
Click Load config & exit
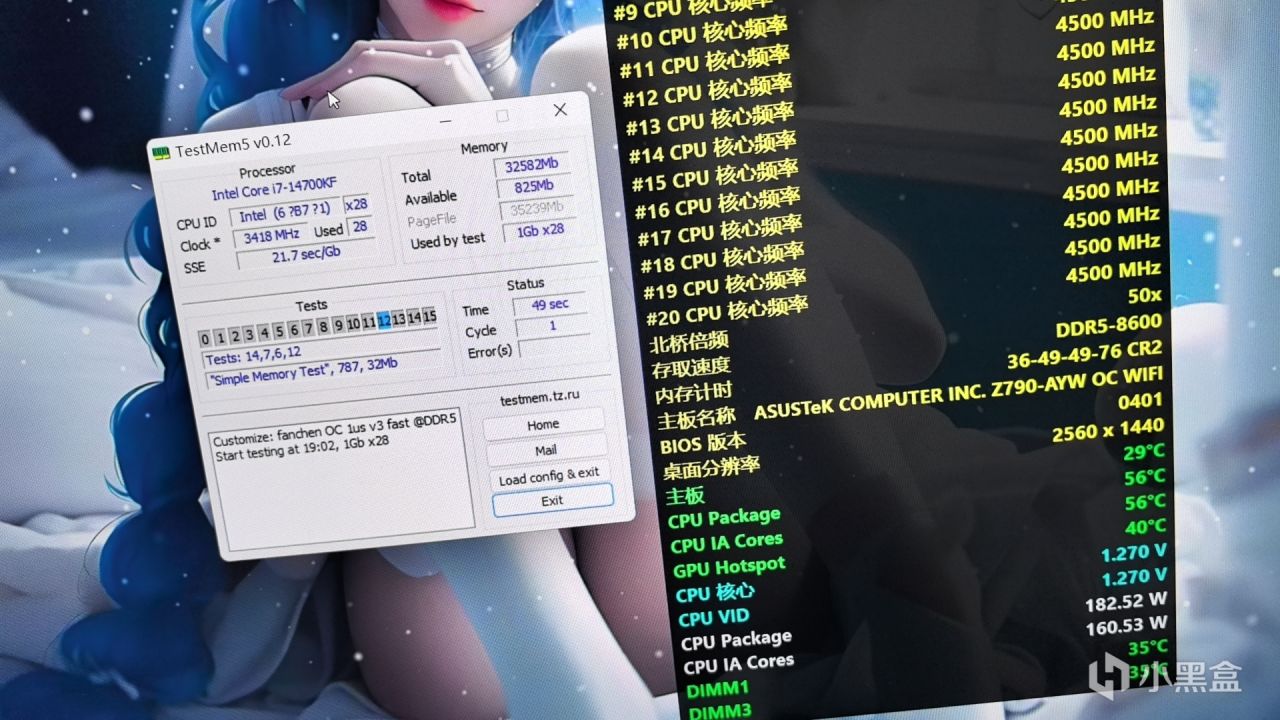[549, 476]
